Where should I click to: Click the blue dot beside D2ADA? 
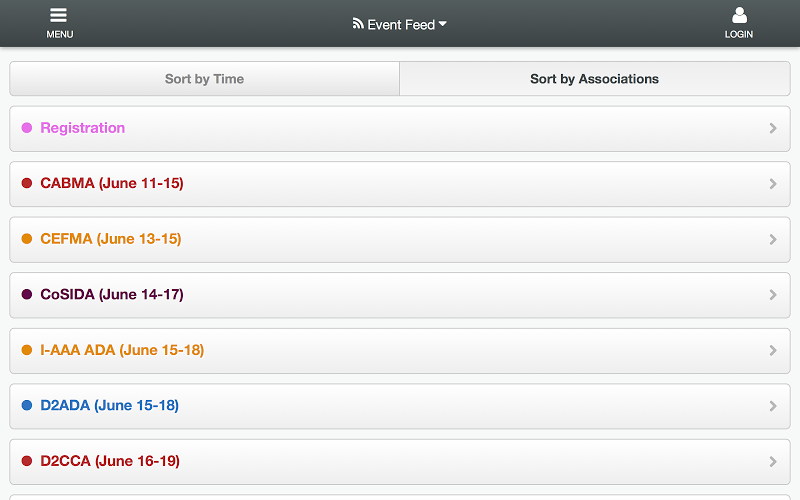(27, 405)
